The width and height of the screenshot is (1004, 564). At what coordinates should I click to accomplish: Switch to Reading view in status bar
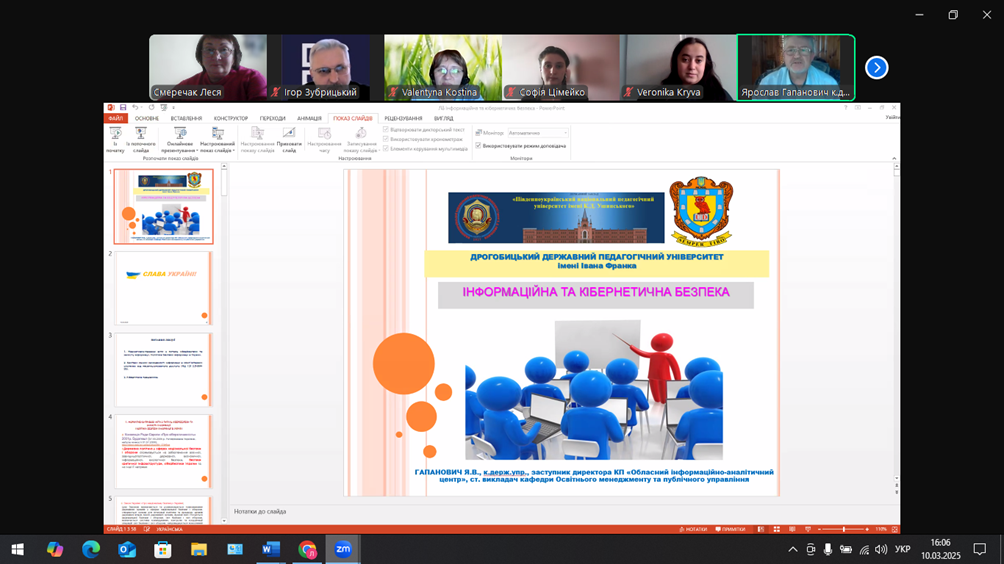792,529
